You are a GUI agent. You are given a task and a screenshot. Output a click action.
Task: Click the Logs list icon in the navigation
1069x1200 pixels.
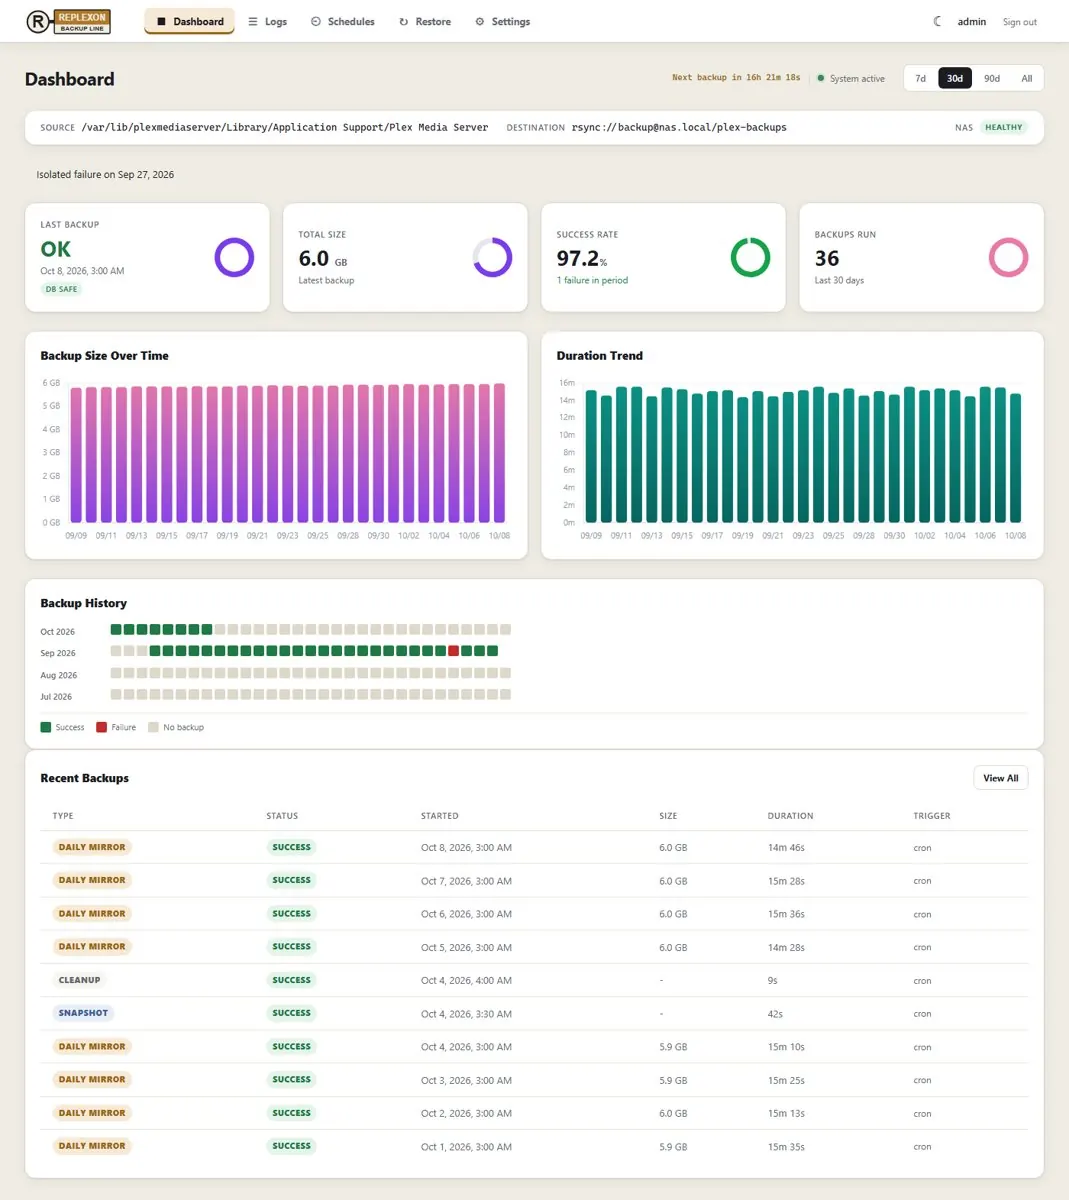tap(253, 21)
